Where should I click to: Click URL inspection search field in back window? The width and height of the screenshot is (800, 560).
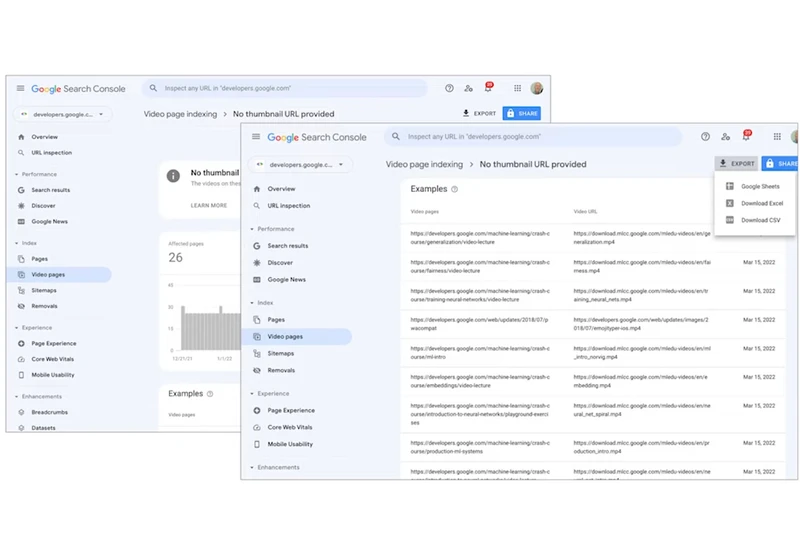(284, 88)
